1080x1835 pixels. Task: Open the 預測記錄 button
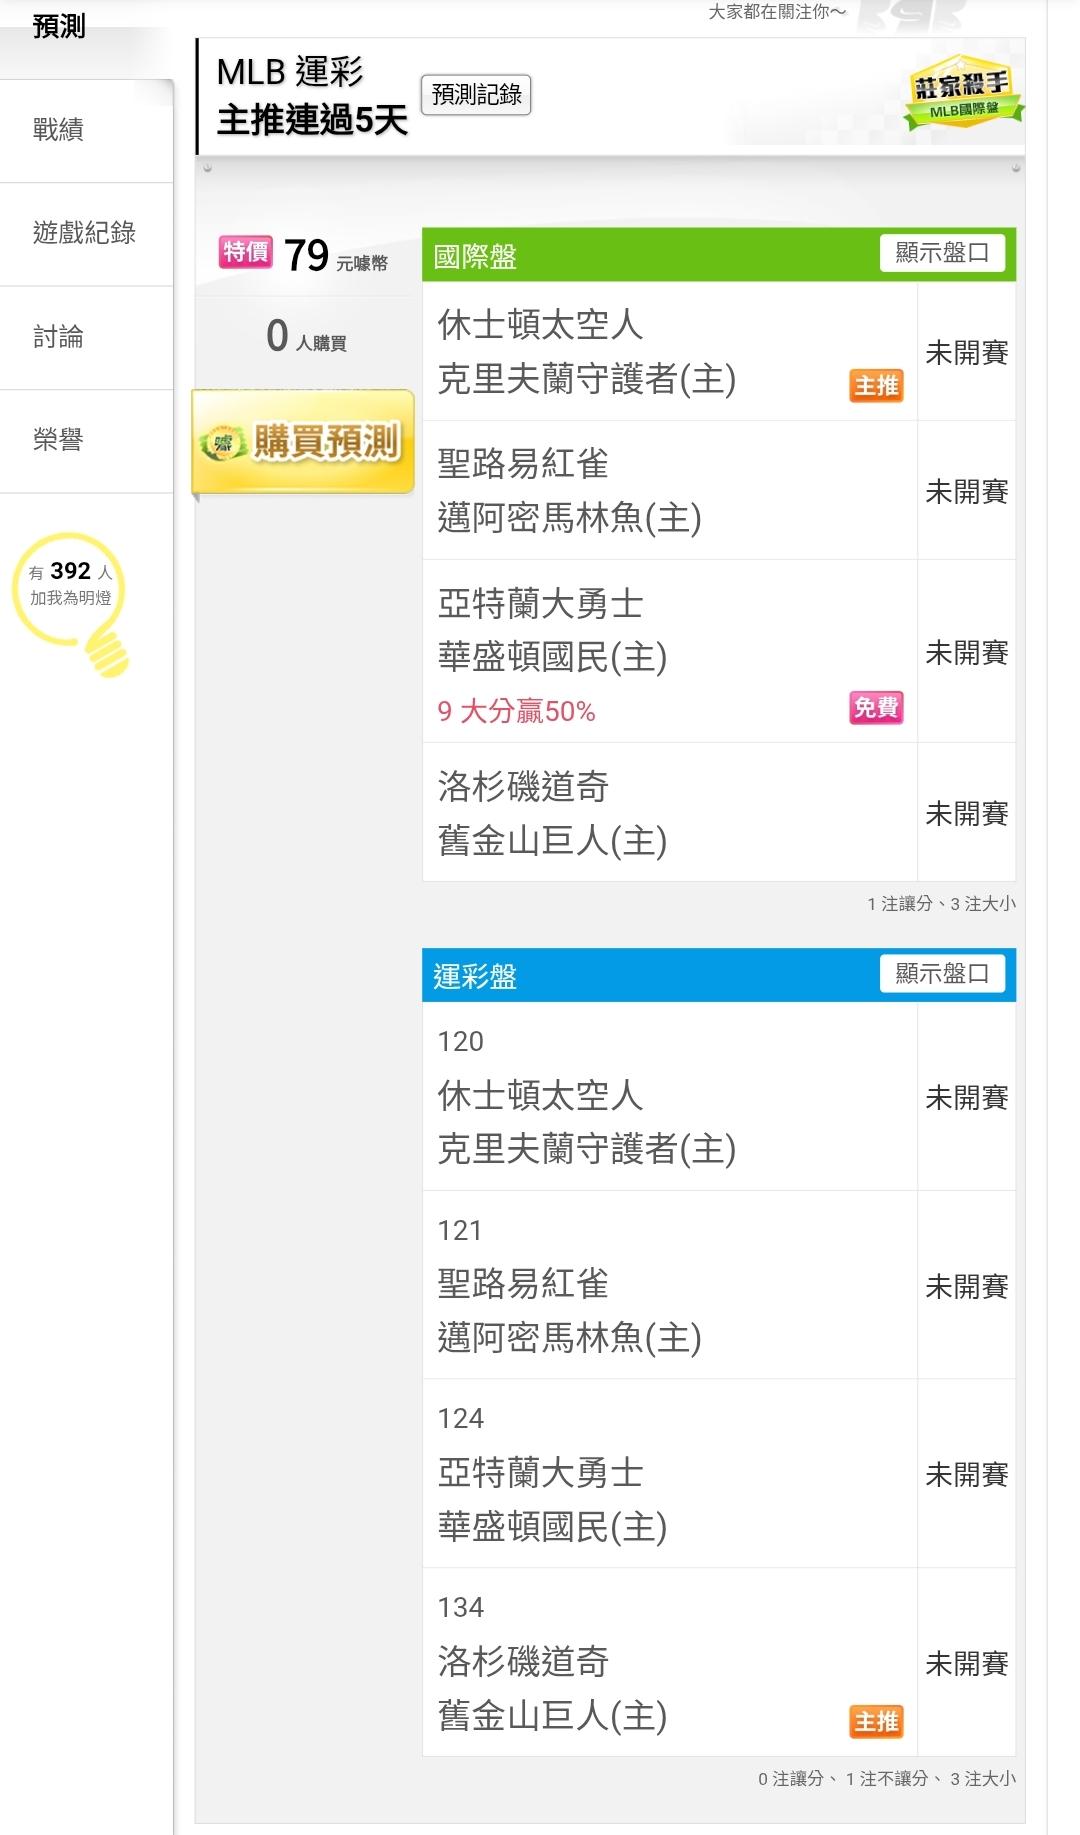pos(476,95)
